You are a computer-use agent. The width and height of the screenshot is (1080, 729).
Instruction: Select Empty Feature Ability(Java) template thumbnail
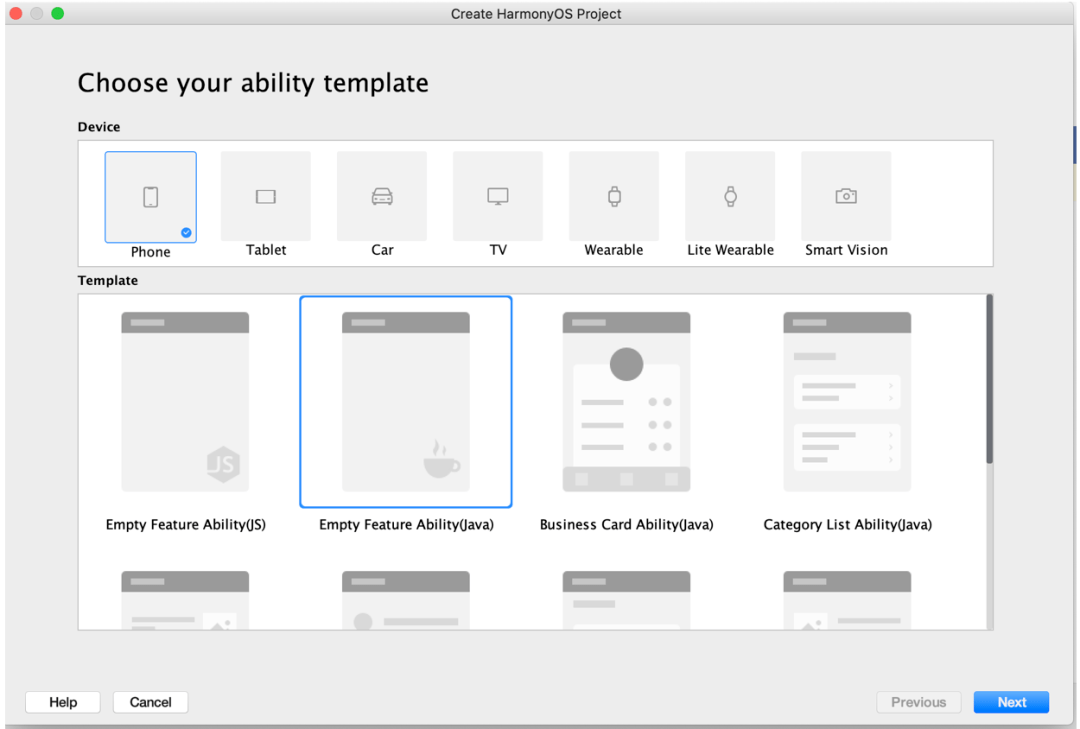(x=406, y=402)
